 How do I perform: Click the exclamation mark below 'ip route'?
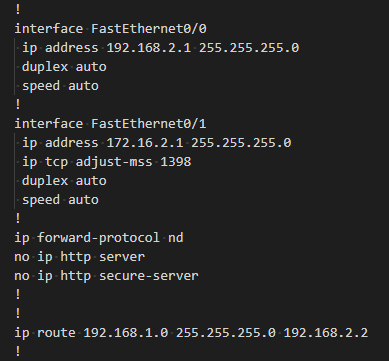click(x=18, y=352)
